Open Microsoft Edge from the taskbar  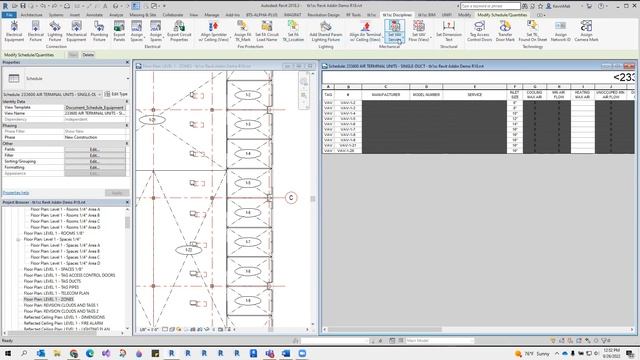click(x=90, y=353)
